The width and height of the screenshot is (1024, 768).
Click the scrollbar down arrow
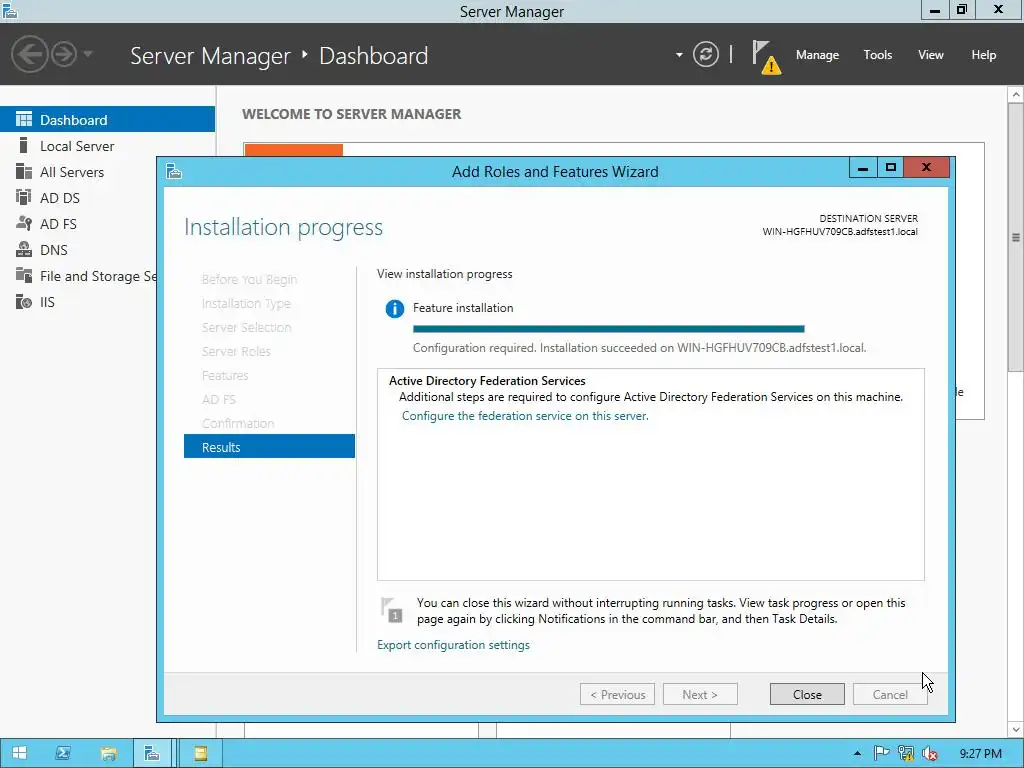pyautogui.click(x=1016, y=729)
